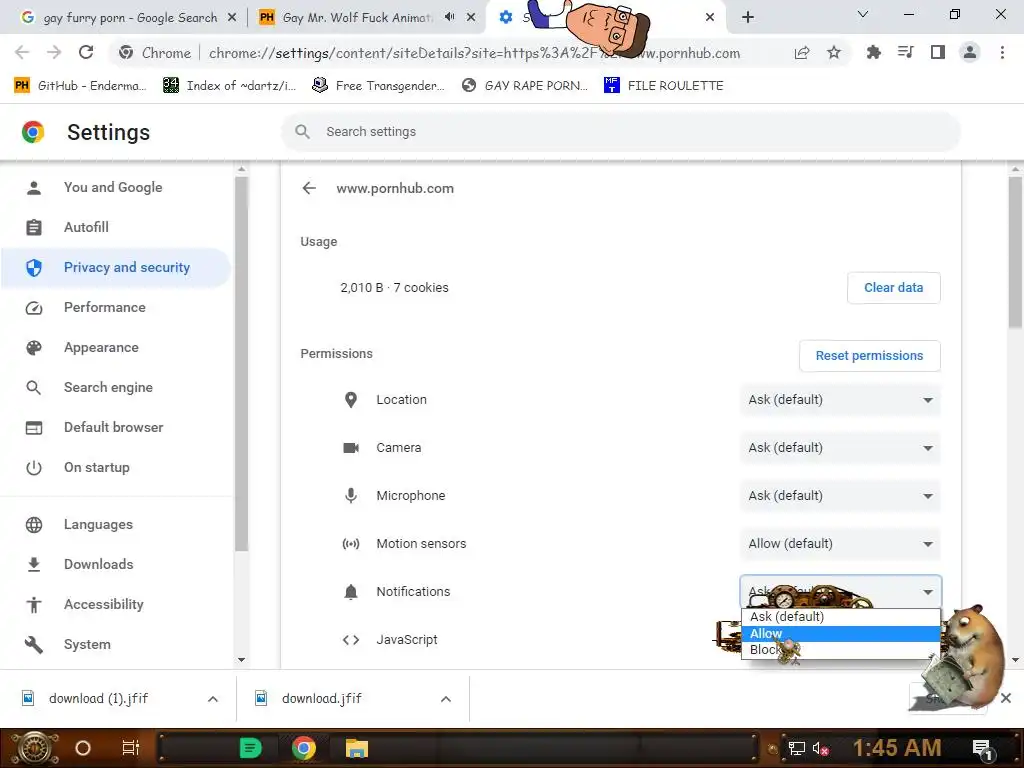Open Task View from the taskbar
This screenshot has width=1024, height=768.
pos(131,748)
